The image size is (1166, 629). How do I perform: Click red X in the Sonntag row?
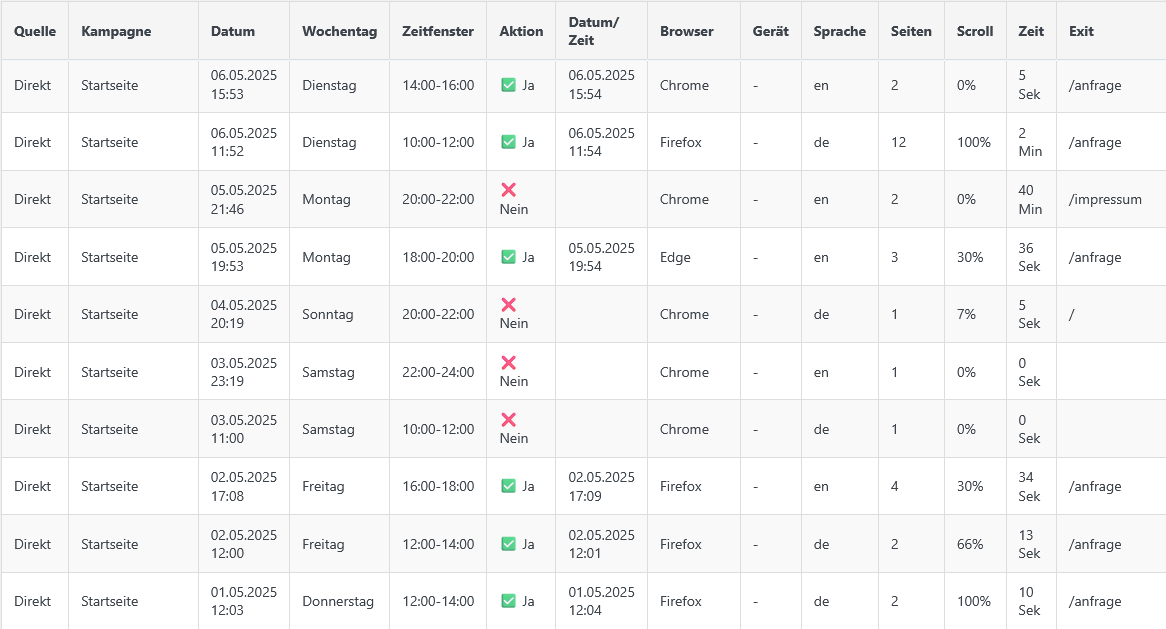508,304
